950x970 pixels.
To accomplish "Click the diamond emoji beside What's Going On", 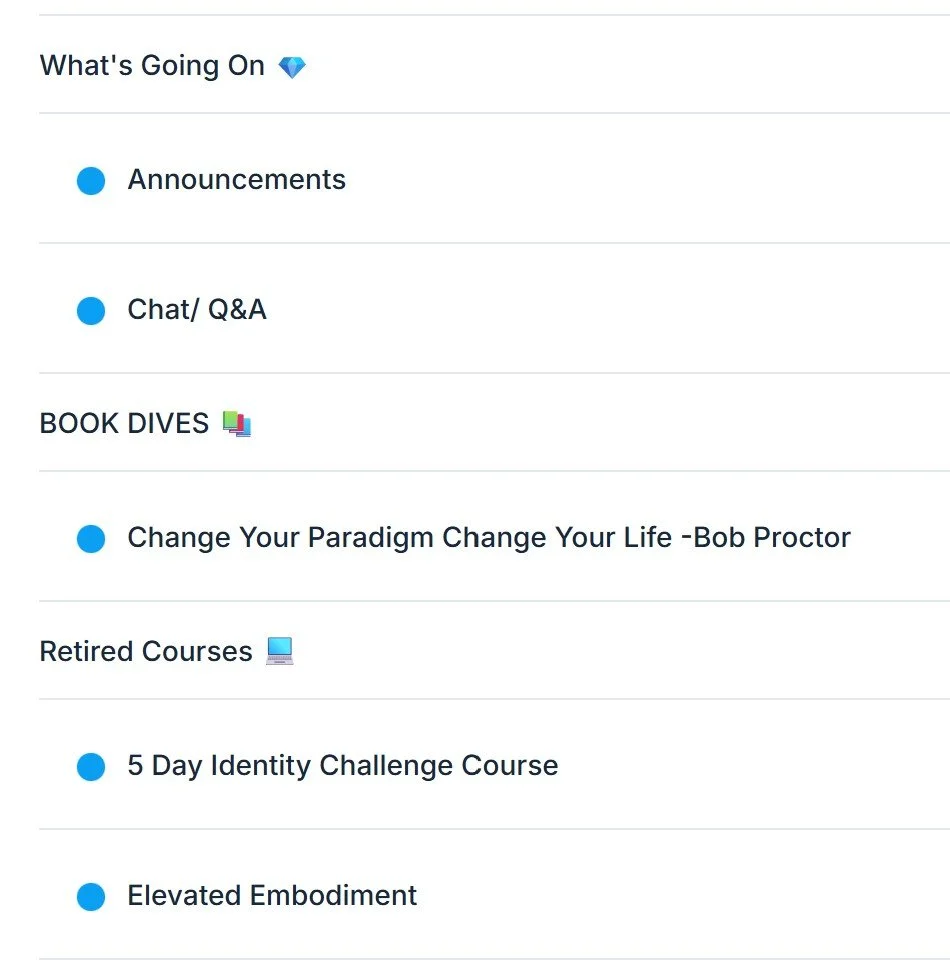I will pyautogui.click(x=292, y=67).
